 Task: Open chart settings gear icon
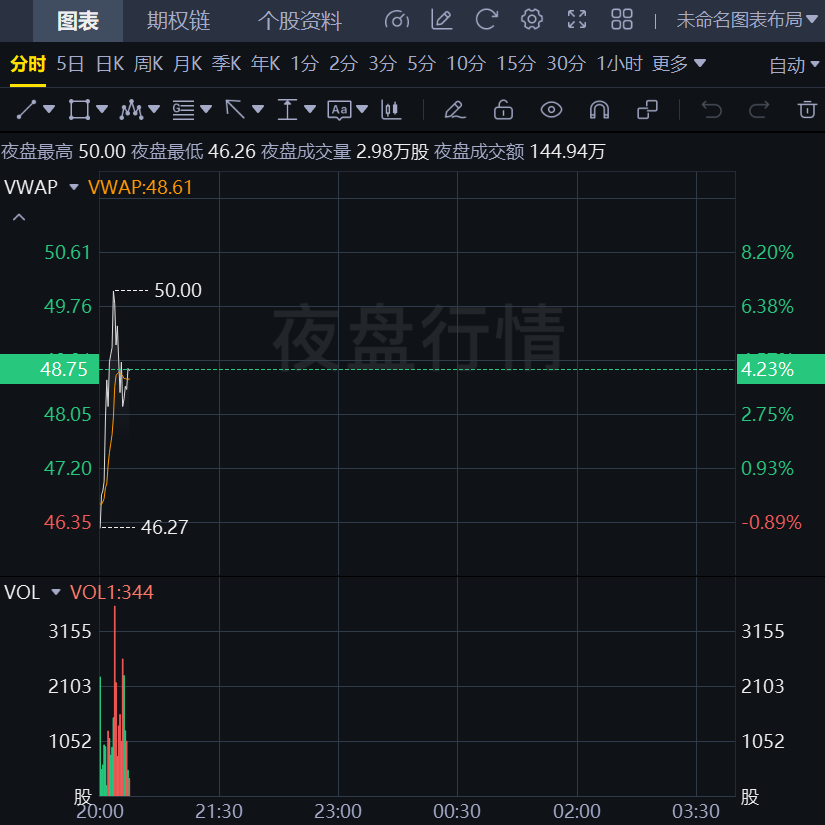point(532,20)
